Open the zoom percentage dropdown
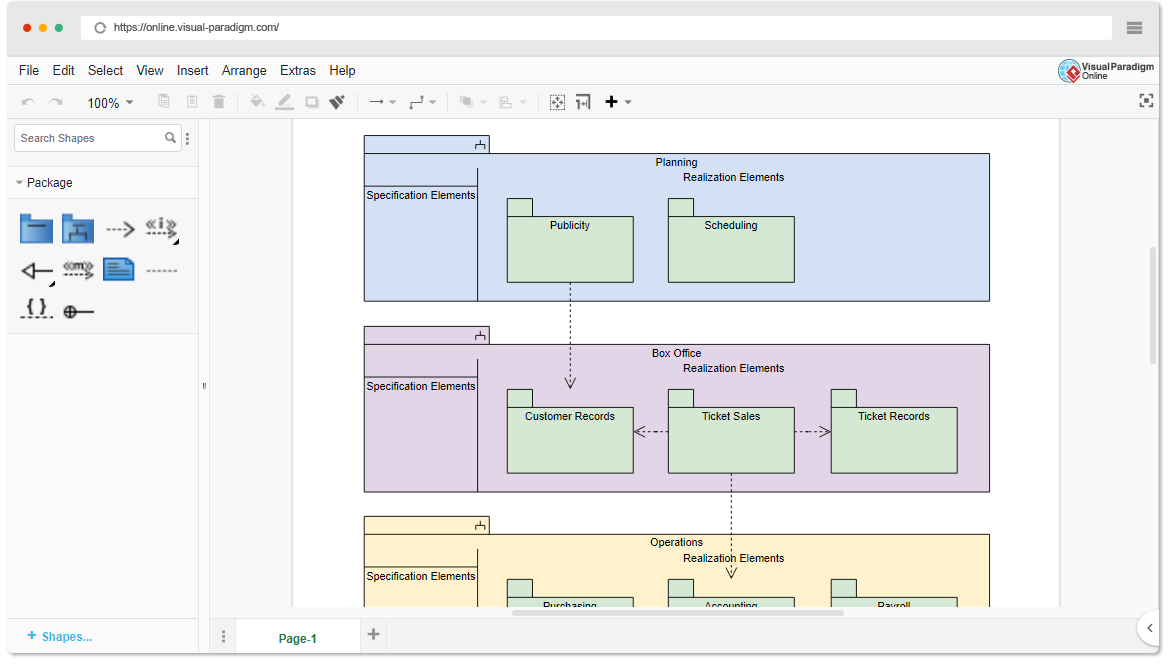 [110, 101]
